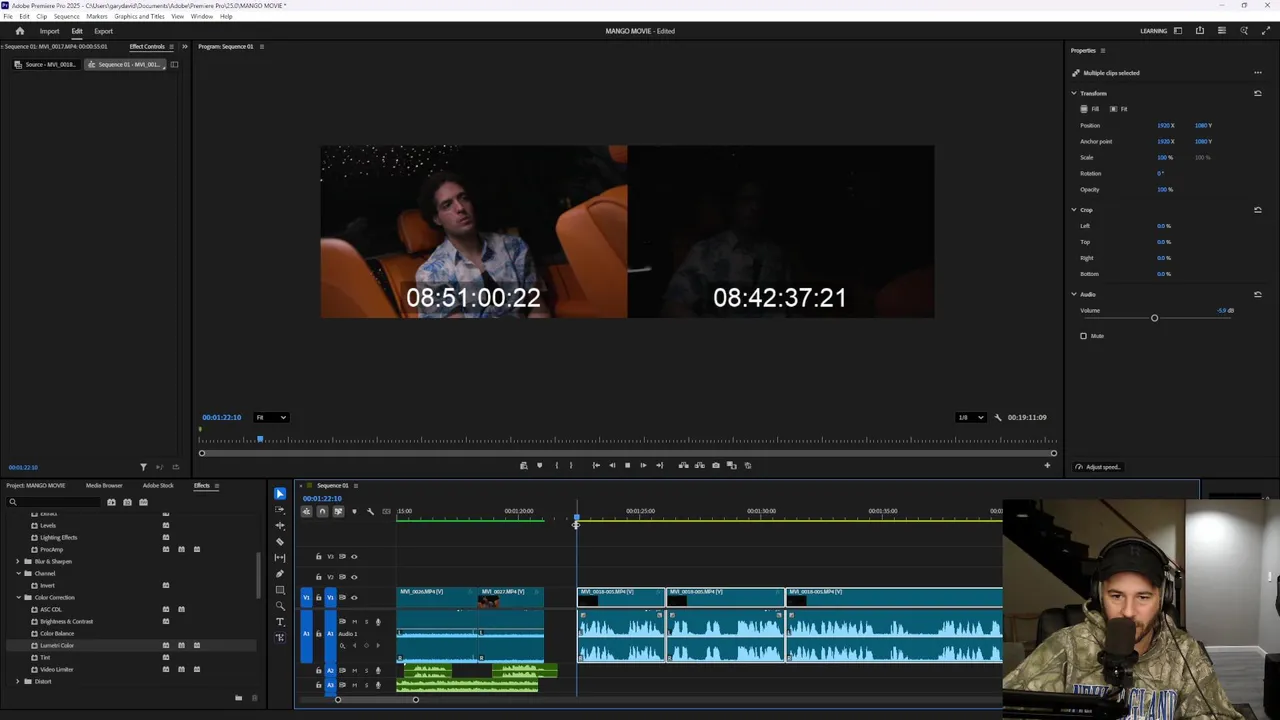
Task: Open the Media Browser tab
Action: (x=104, y=485)
